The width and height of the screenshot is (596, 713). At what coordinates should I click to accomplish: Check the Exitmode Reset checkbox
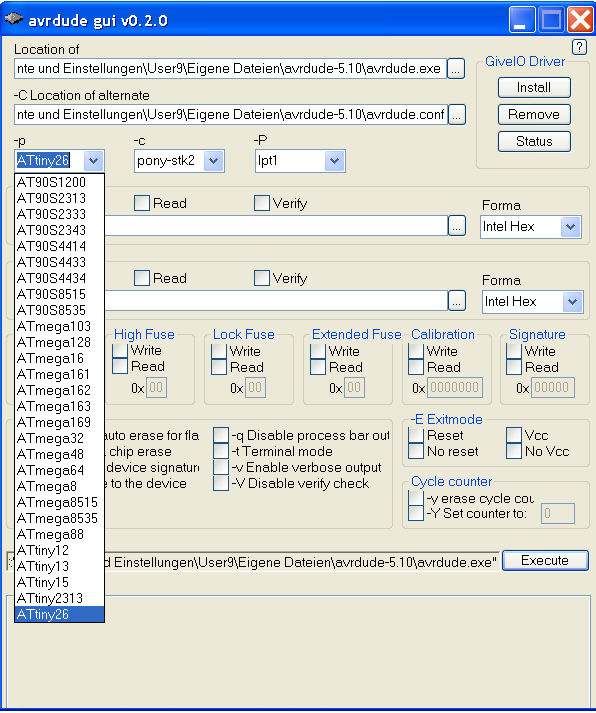click(416, 435)
